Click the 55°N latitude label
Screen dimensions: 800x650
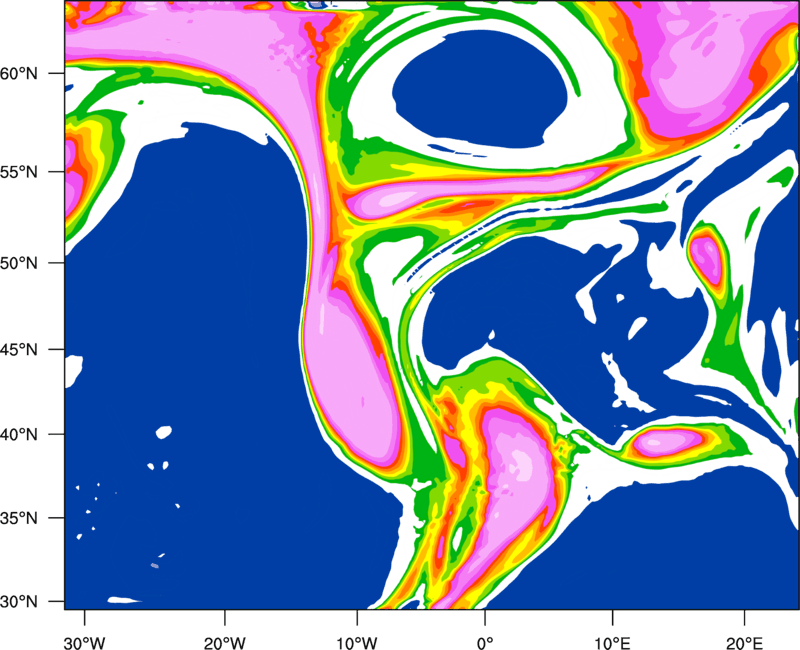pyautogui.click(x=19, y=172)
